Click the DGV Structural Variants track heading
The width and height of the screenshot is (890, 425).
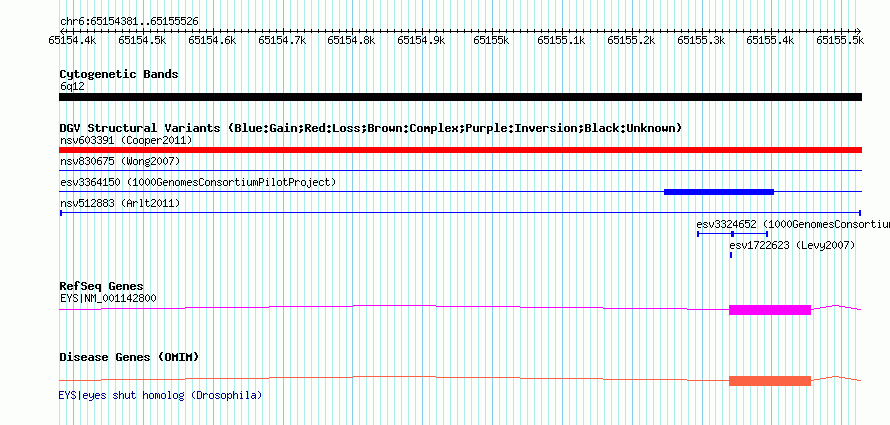click(370, 128)
